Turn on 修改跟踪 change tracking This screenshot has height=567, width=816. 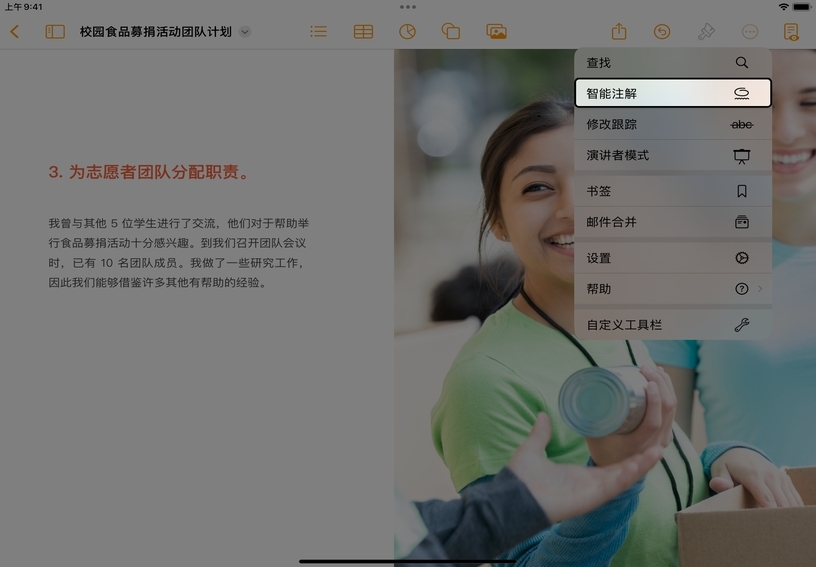pyautogui.click(x=672, y=125)
